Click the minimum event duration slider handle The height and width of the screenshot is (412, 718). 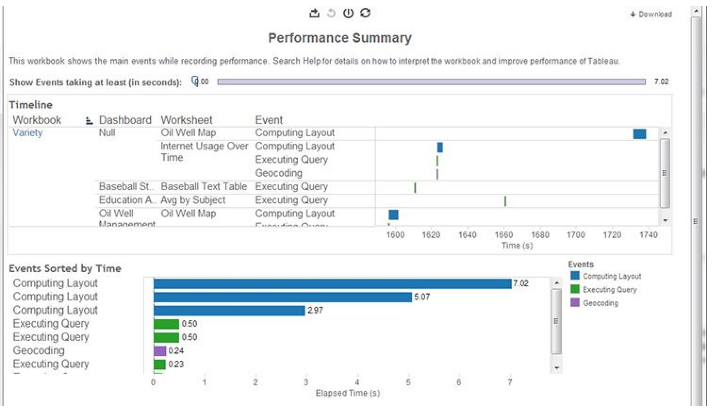(195, 81)
